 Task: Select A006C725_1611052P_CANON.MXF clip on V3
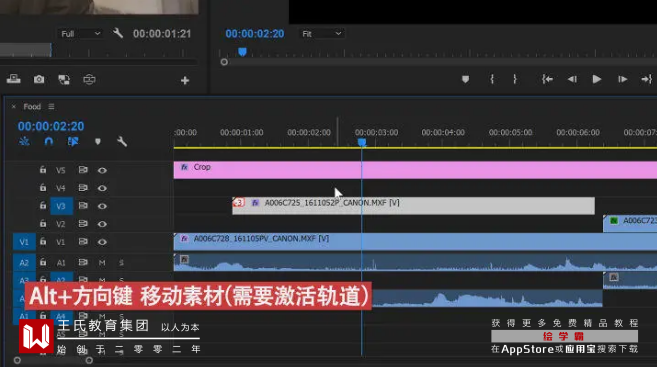pyautogui.click(x=413, y=206)
